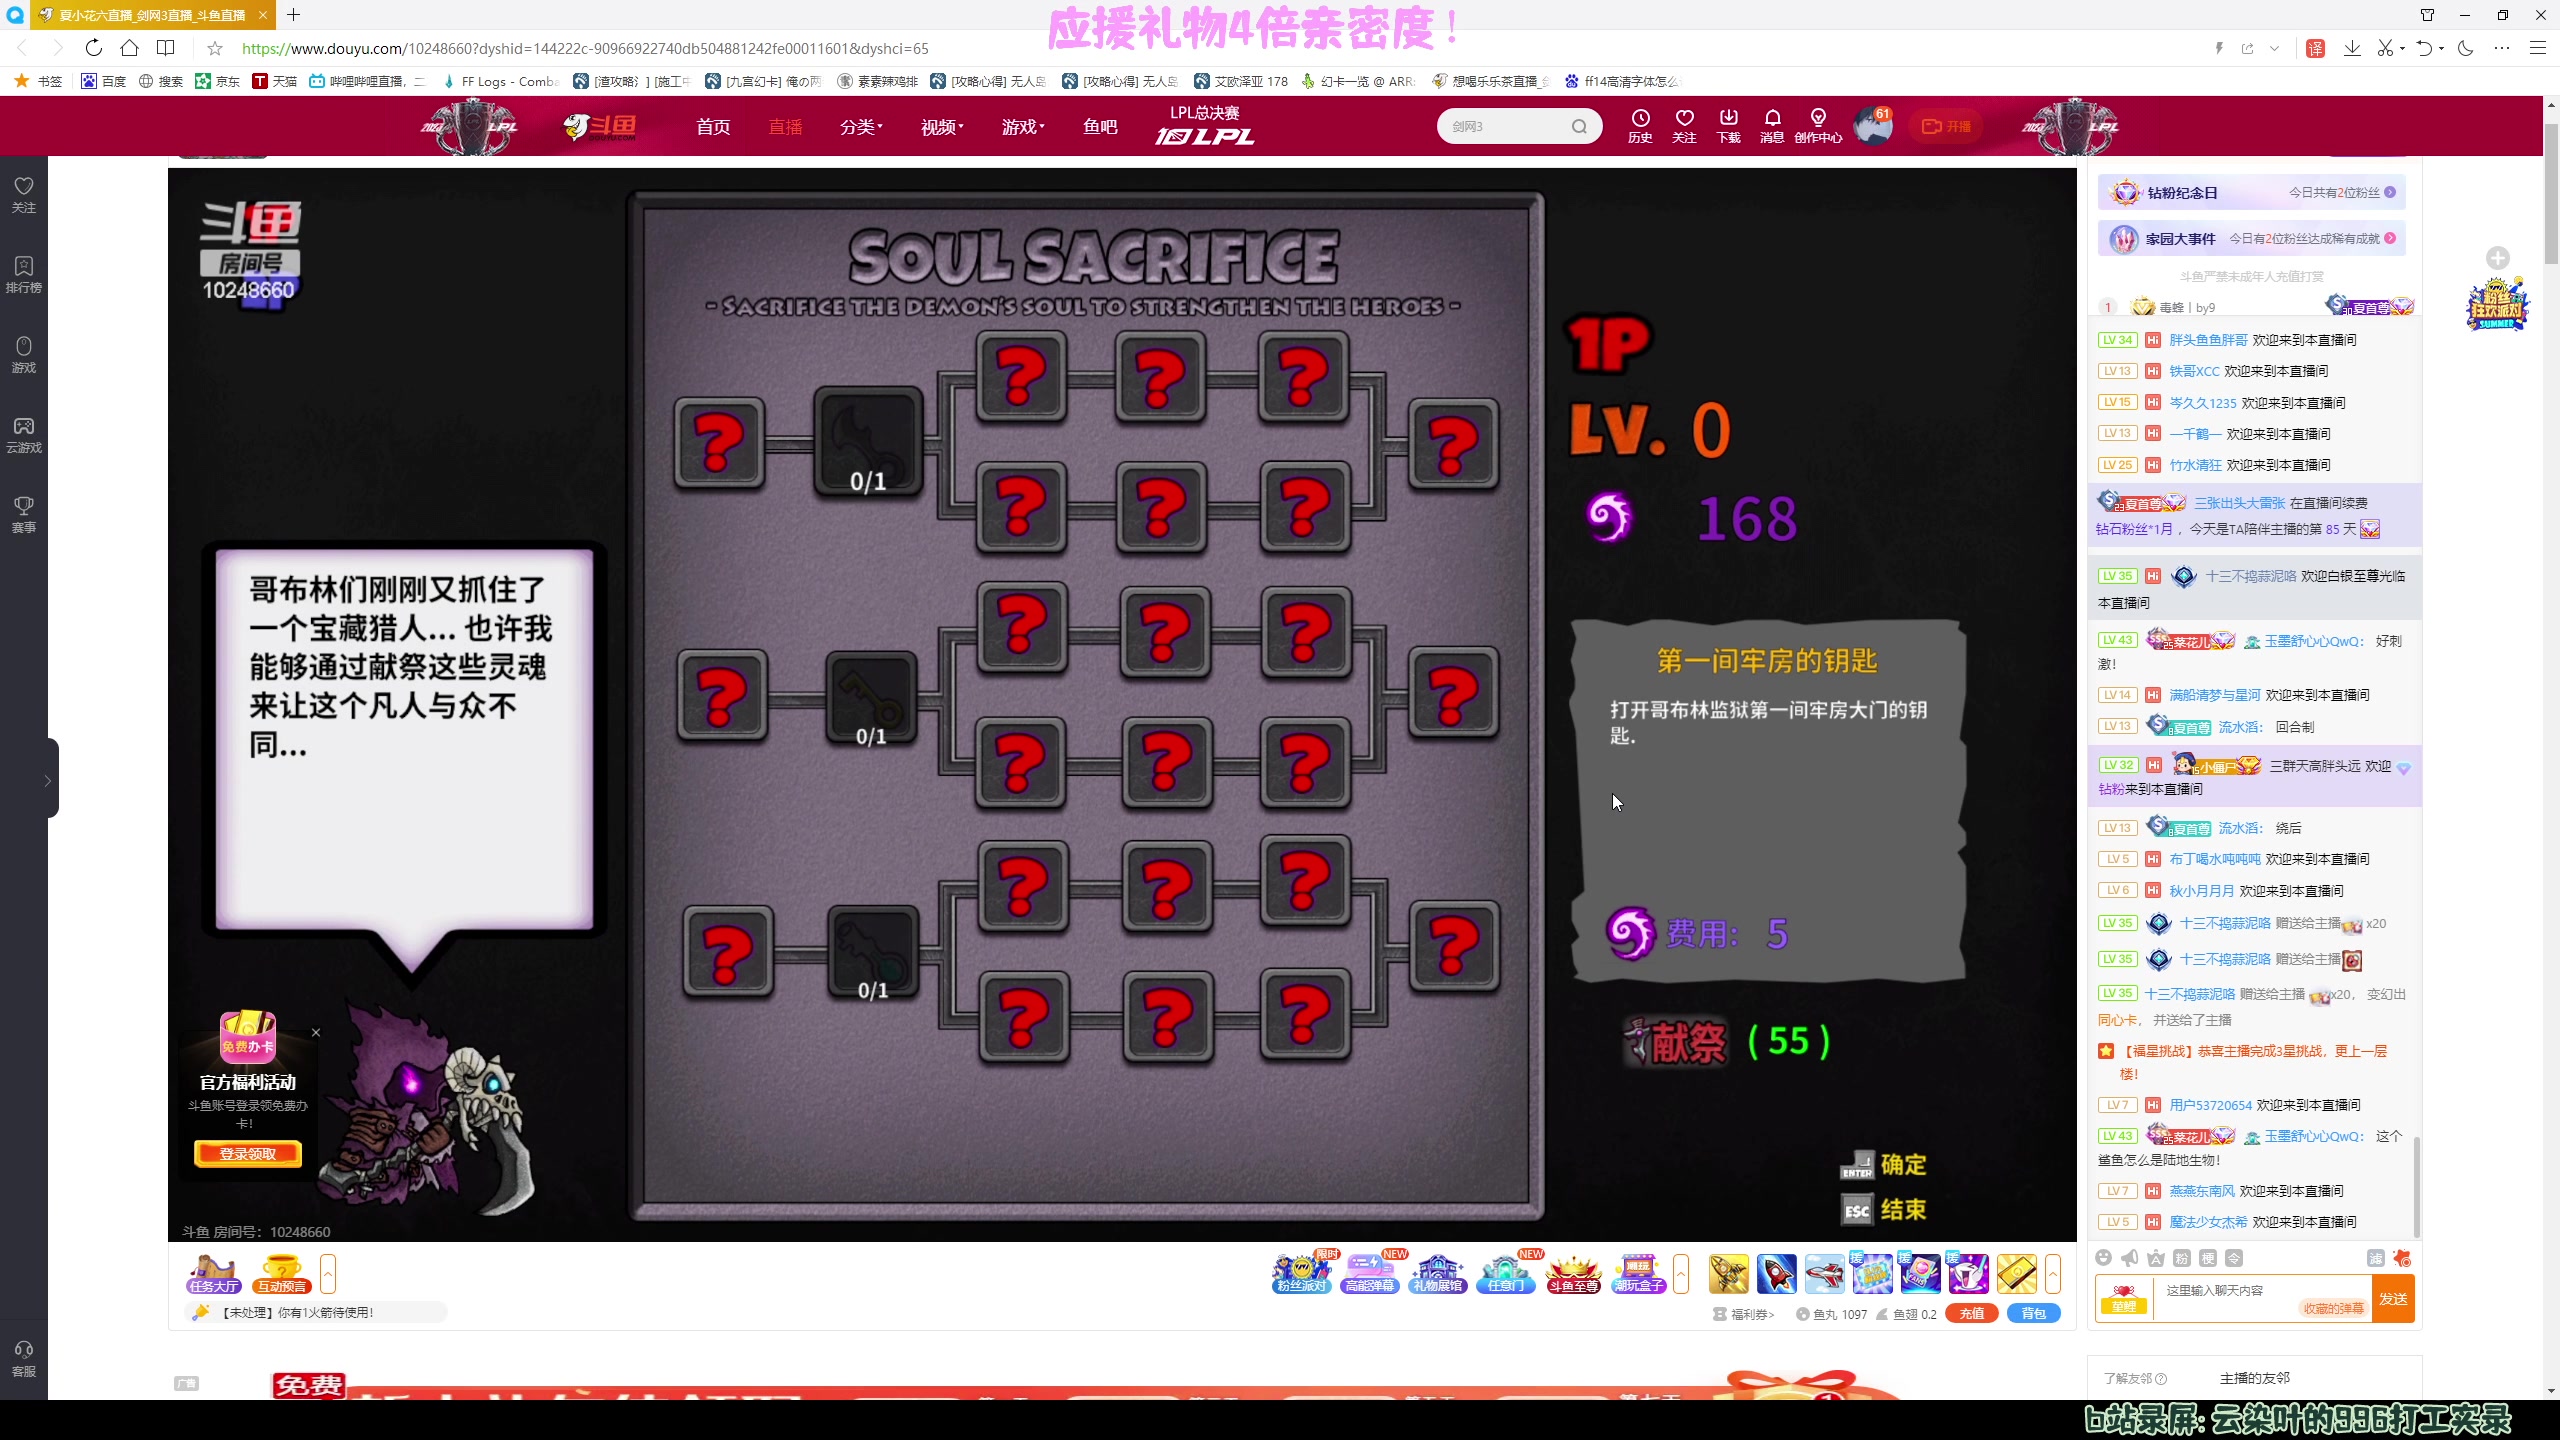The height and width of the screenshot is (1440, 2560).
Task: Expand the 视频 dropdown menu
Action: pos(942,127)
